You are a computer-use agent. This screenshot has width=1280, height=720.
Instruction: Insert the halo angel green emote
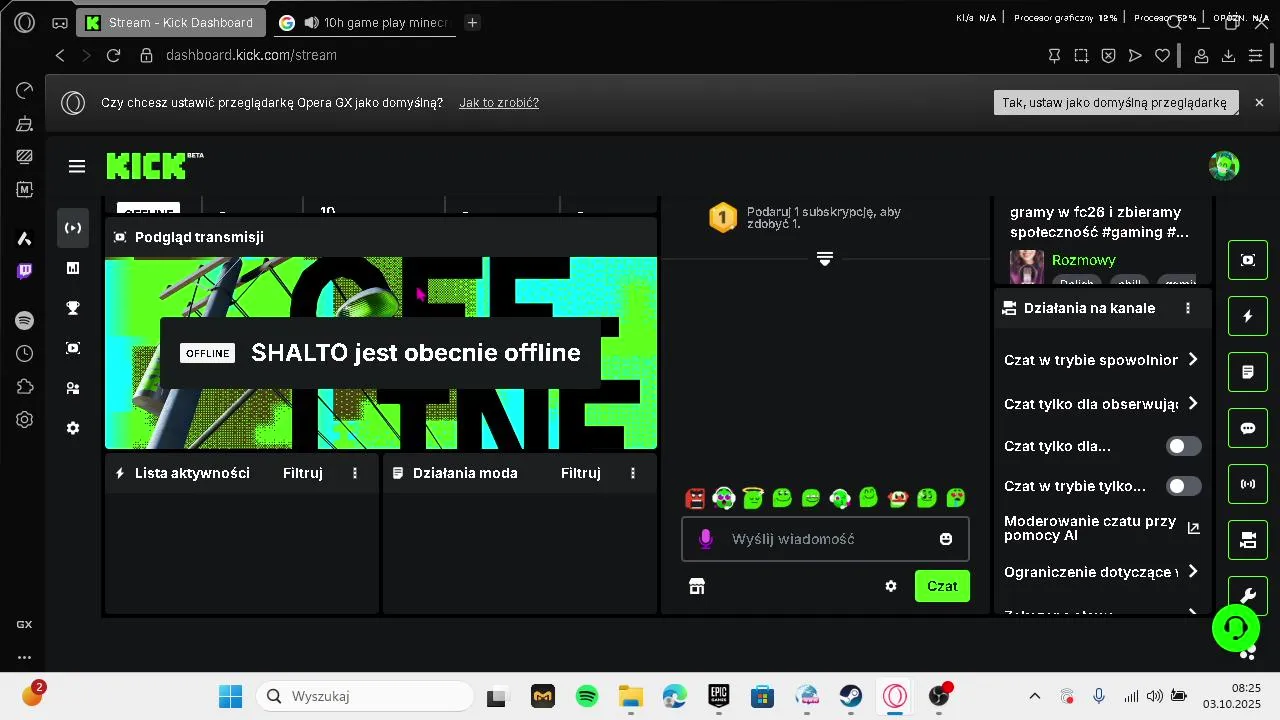[x=753, y=497]
